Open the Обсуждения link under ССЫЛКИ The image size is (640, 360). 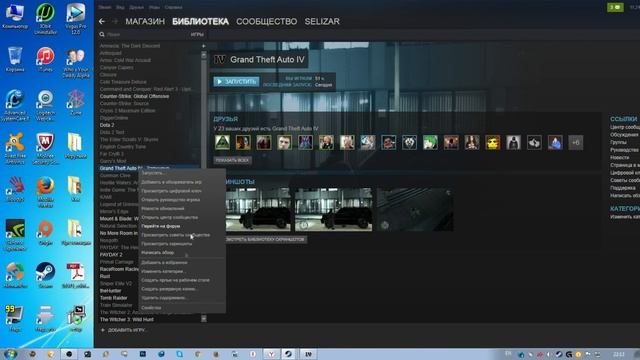(624, 135)
